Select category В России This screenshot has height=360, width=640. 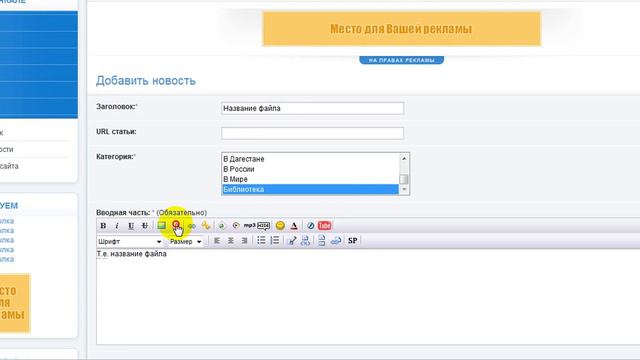[310, 169]
